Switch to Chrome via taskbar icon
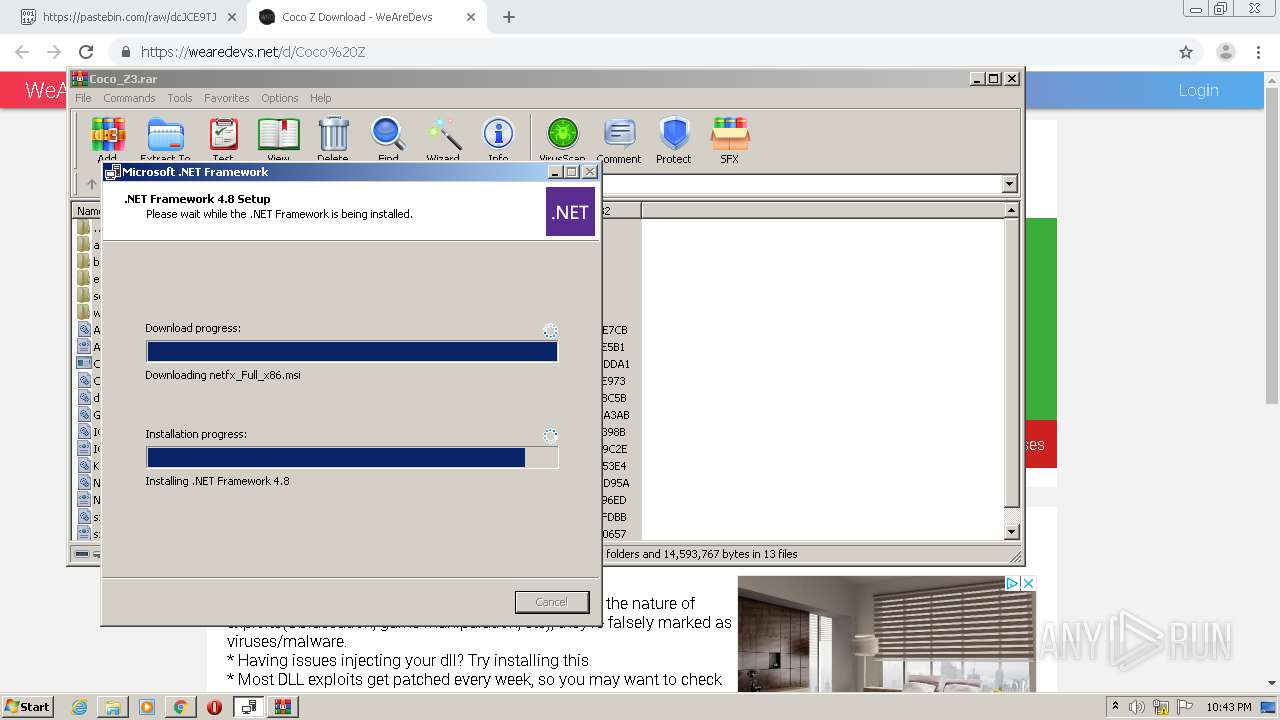 (180, 707)
